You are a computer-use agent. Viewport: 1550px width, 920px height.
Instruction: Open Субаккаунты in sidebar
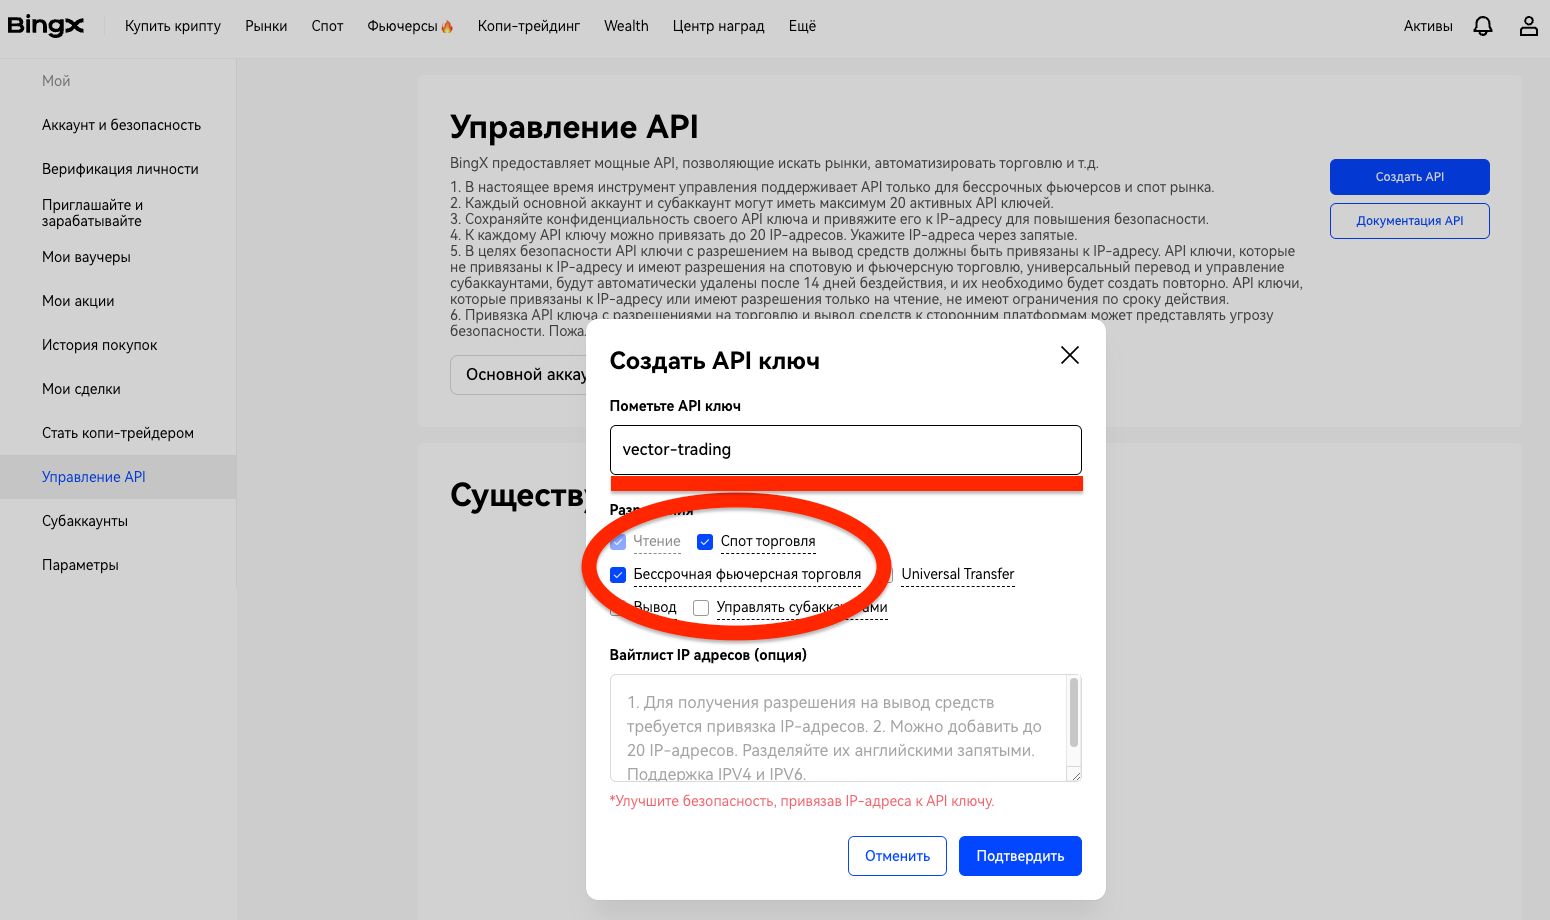(85, 521)
